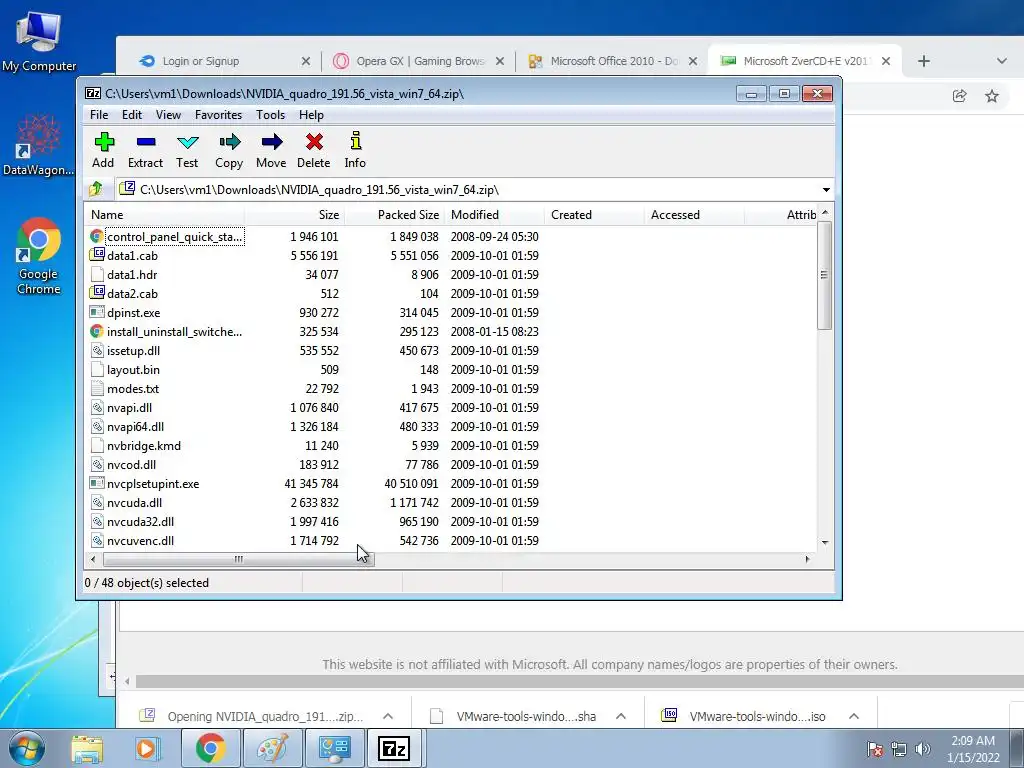Image resolution: width=1024 pixels, height=768 pixels.
Task: Open the Help menu
Action: [312, 115]
